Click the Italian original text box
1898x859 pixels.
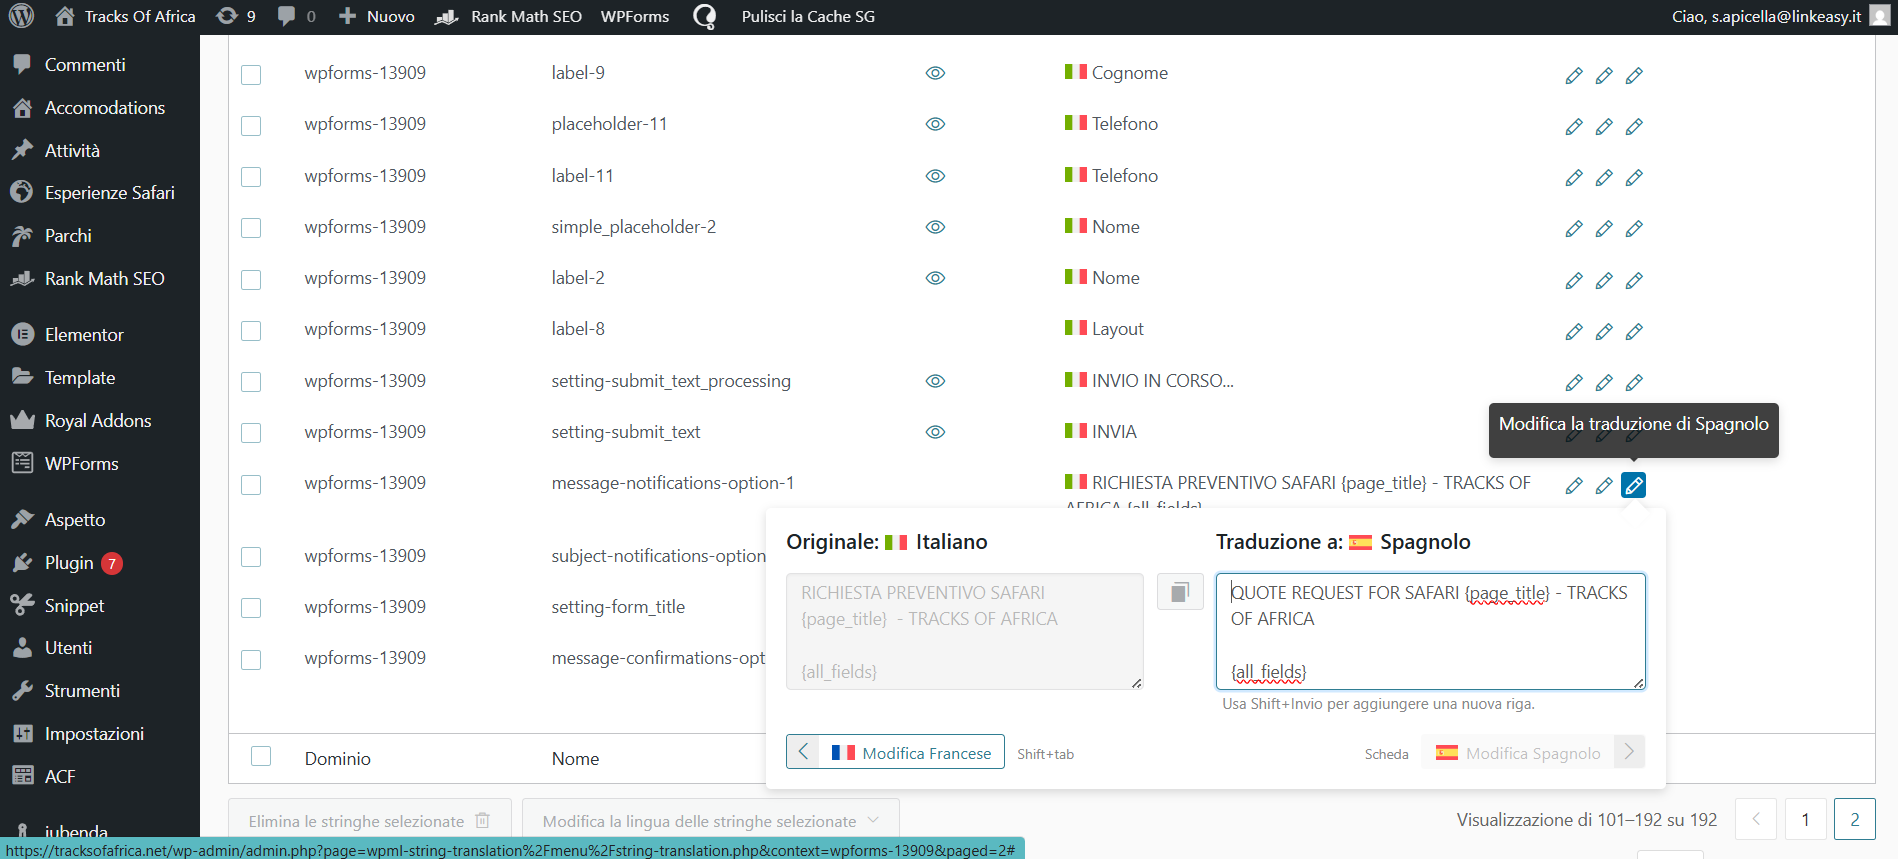965,631
